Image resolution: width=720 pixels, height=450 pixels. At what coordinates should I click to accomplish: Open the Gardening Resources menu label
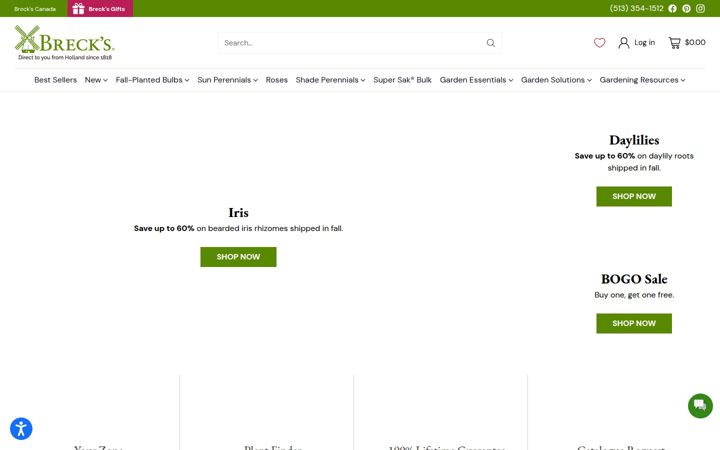639,80
